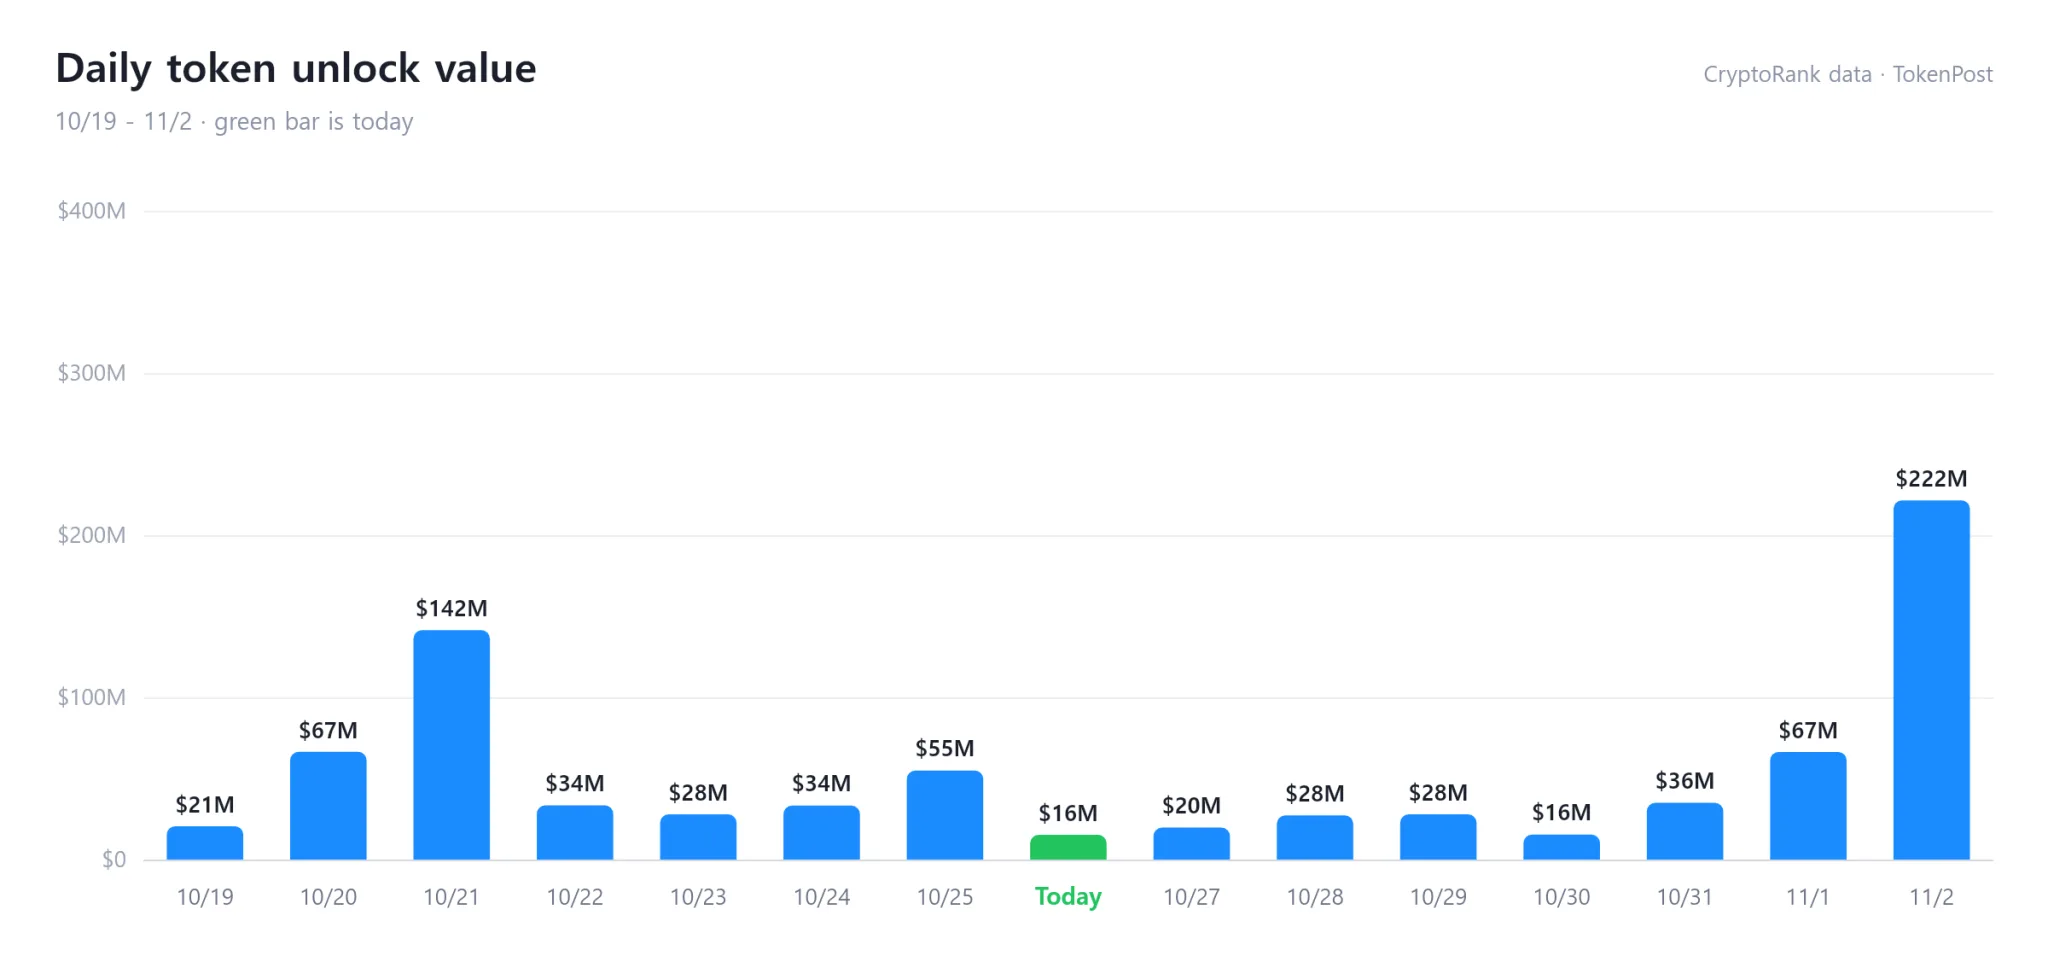Select the "$142M" value label
Screen dimensions: 2048x956
click(452, 609)
